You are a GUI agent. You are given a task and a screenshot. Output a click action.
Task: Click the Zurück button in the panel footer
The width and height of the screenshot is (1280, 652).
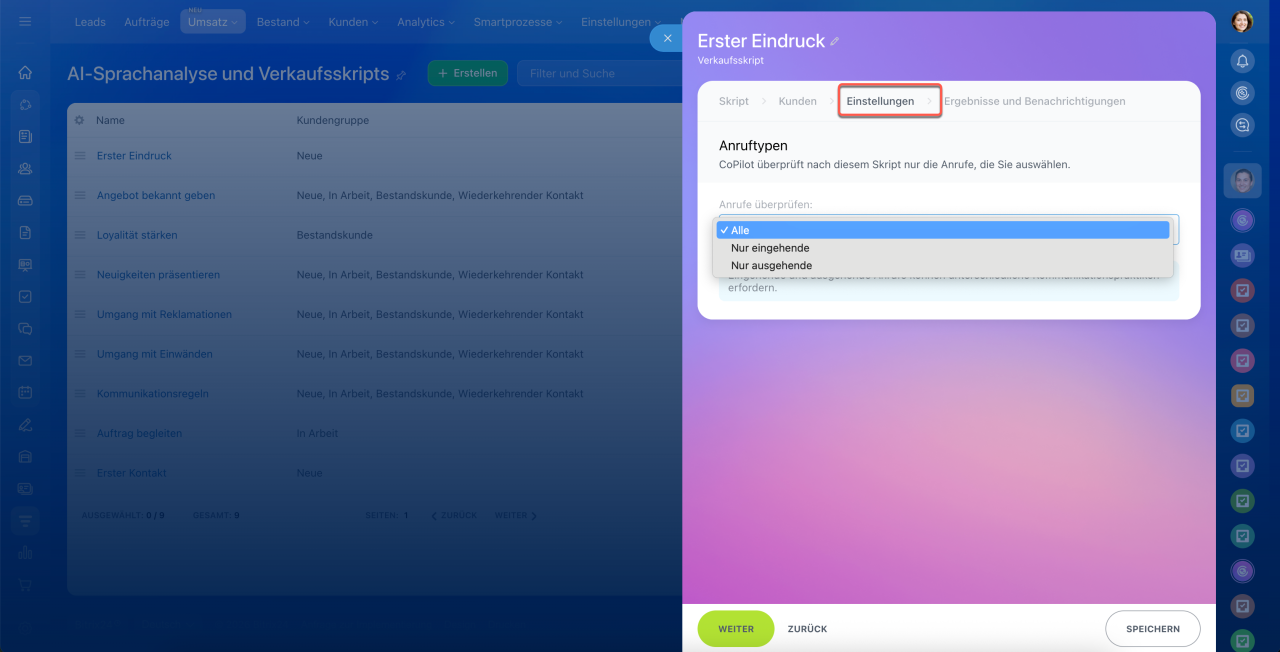[x=807, y=629]
